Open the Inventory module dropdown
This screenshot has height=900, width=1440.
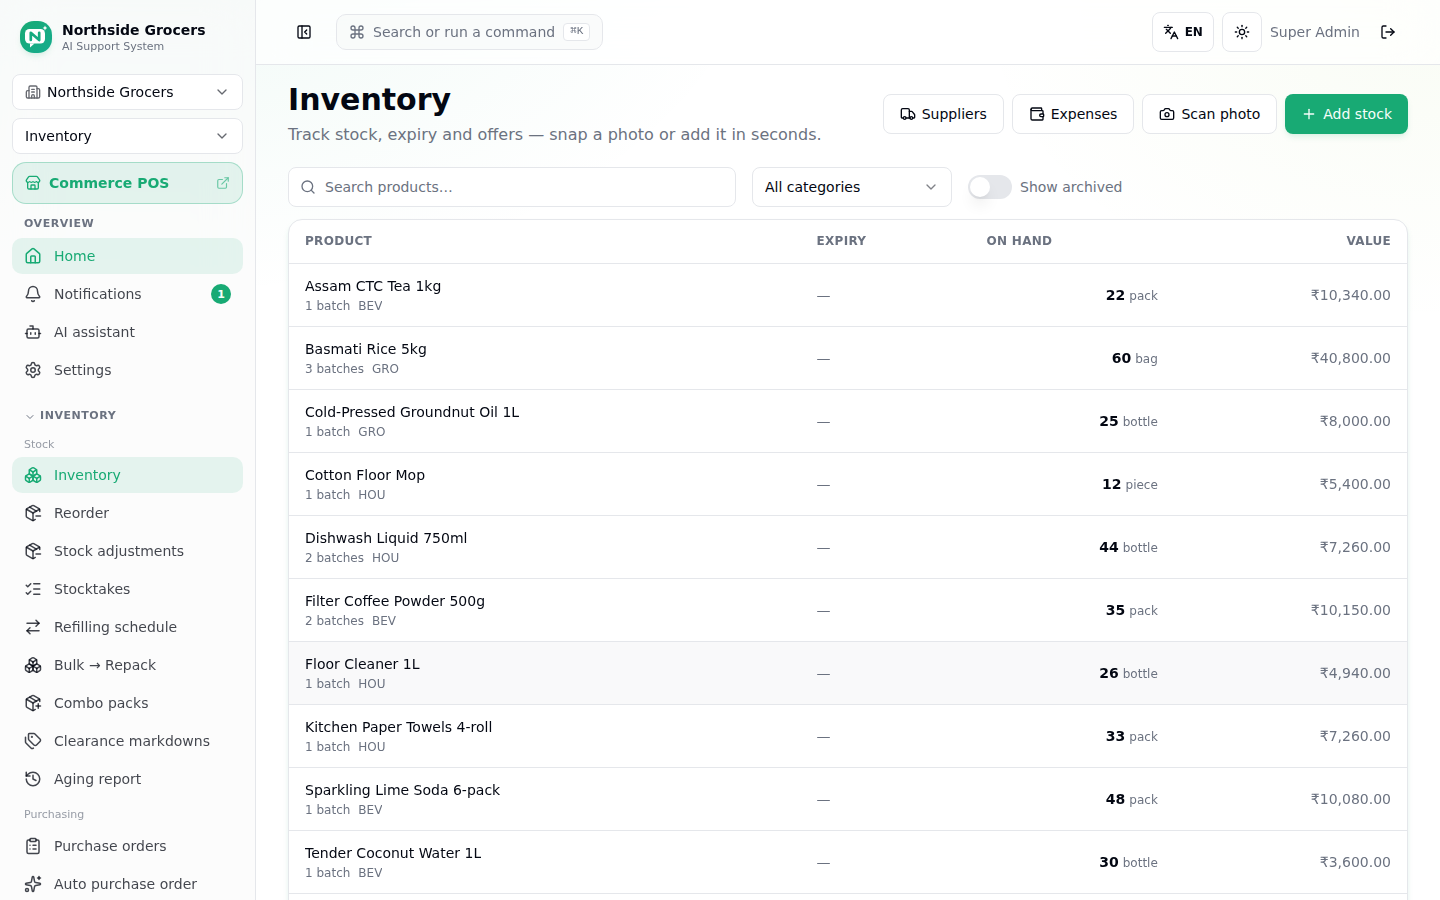click(x=127, y=136)
